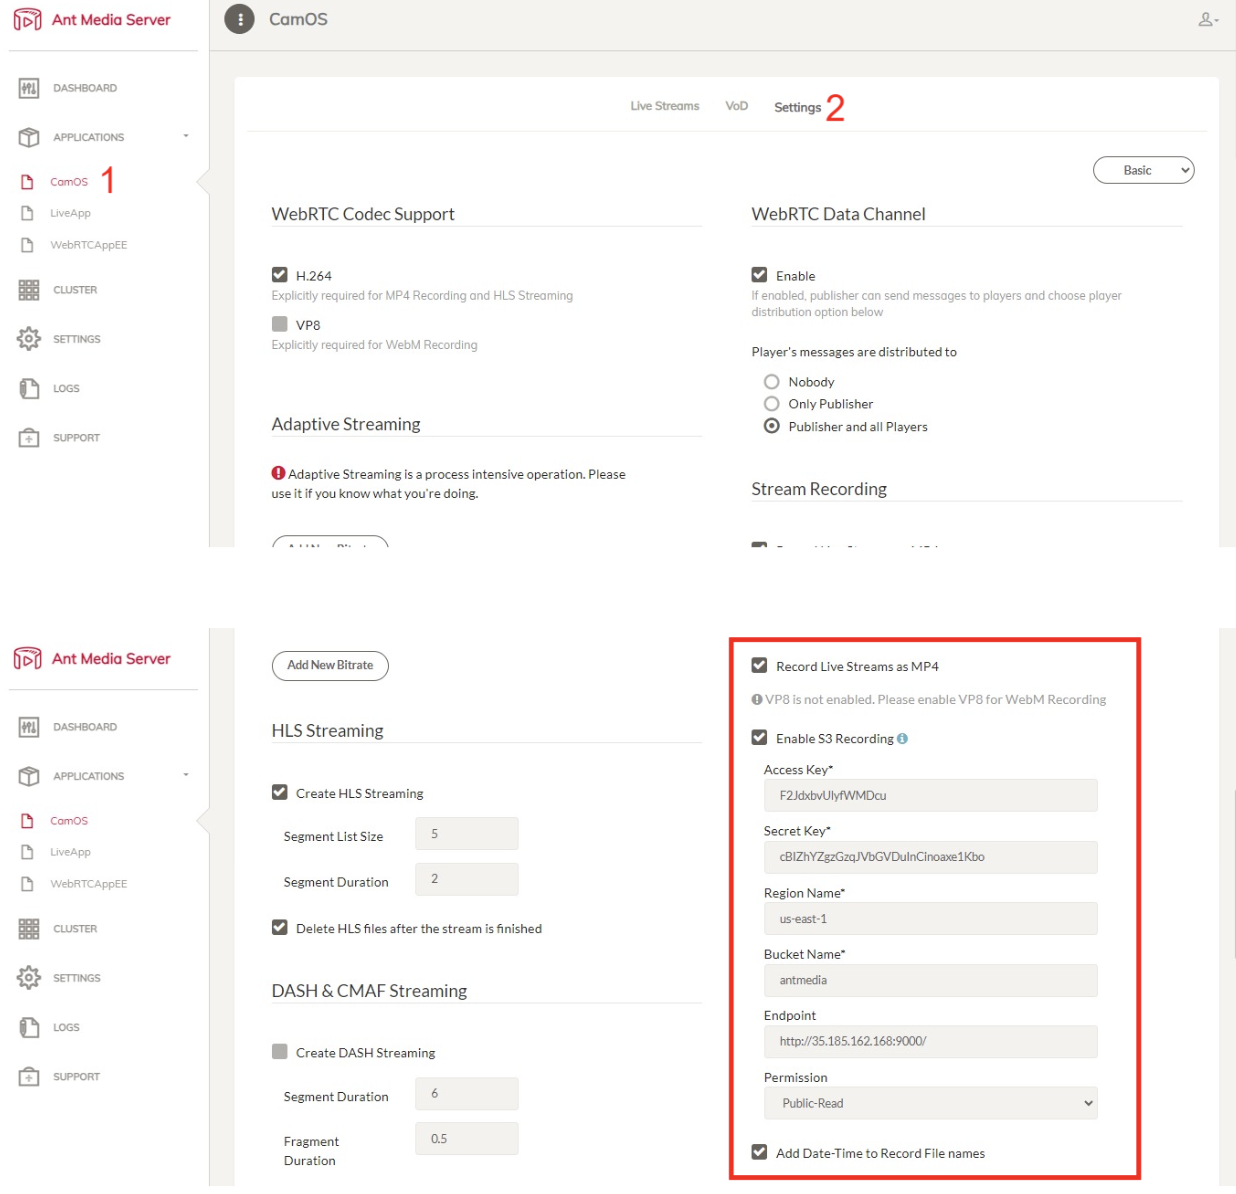Click the Applications cube icon in the lower sidebar
The height and width of the screenshot is (1194, 1236).
pyautogui.click(x=29, y=776)
